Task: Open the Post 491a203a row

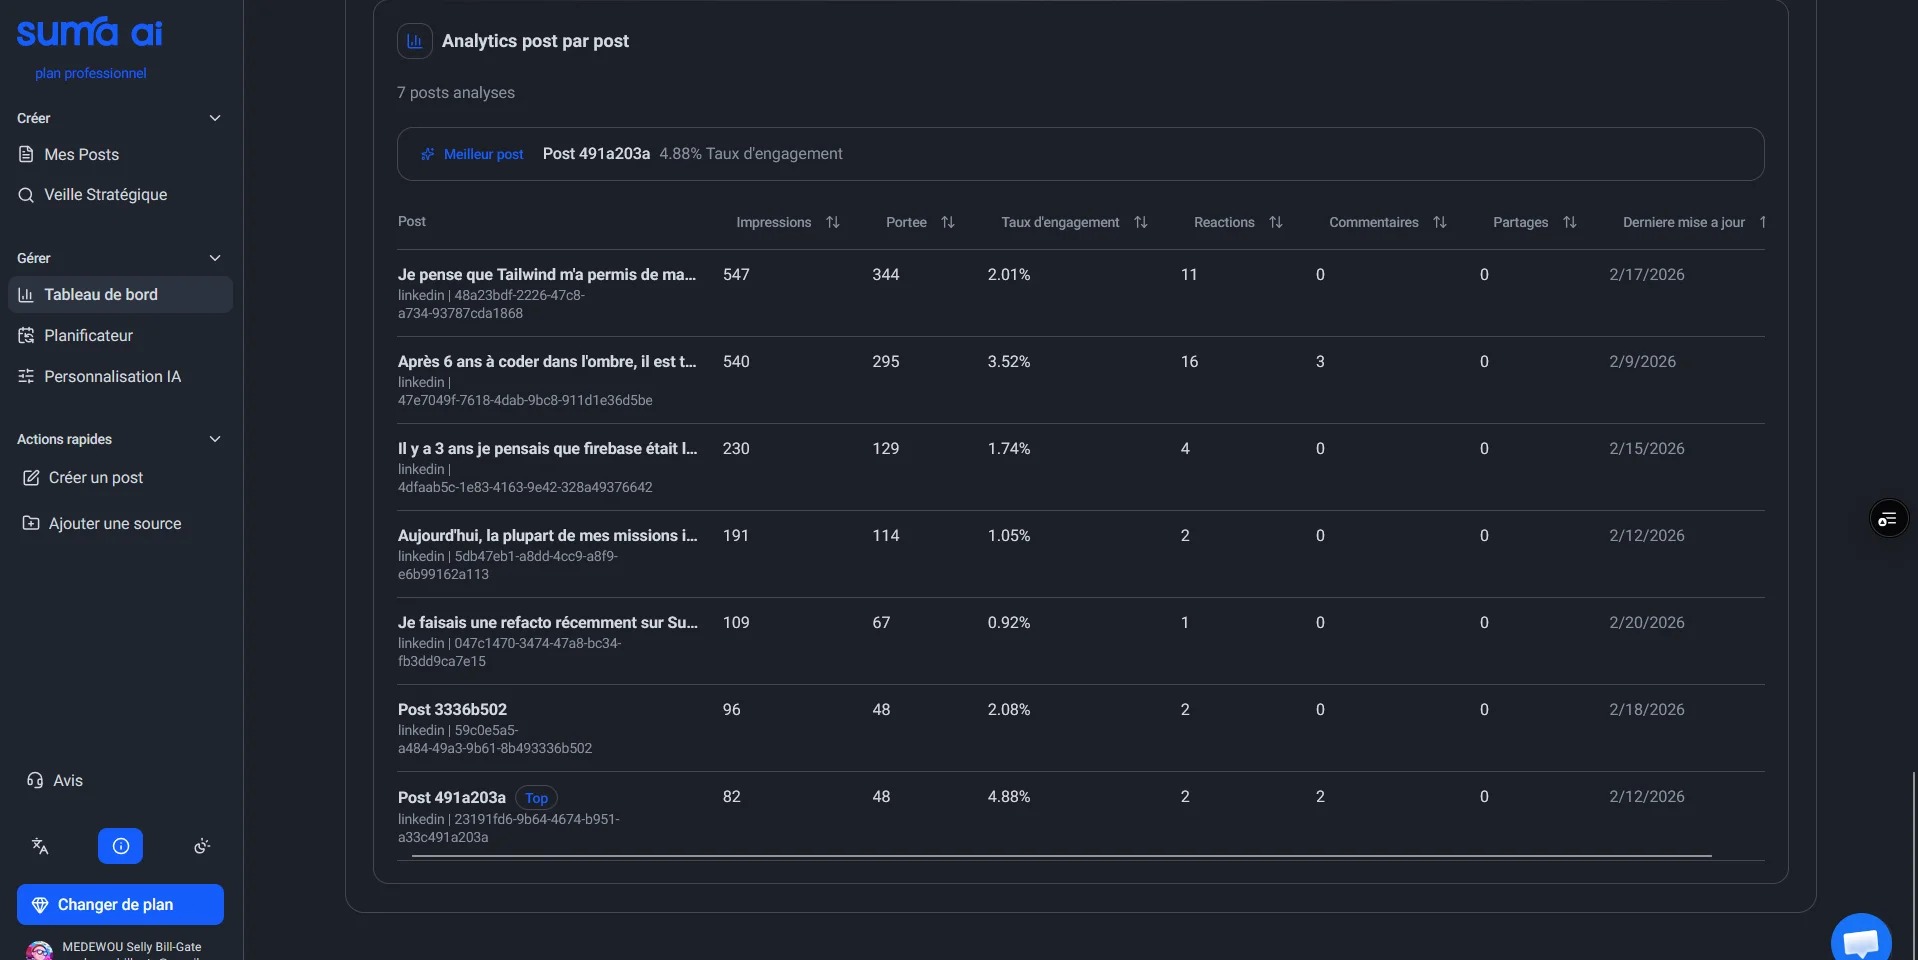Action: click(452, 798)
